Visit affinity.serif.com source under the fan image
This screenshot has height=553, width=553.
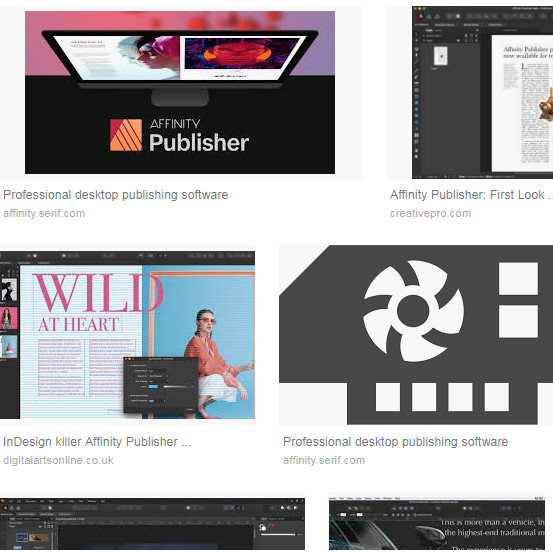coord(324,461)
